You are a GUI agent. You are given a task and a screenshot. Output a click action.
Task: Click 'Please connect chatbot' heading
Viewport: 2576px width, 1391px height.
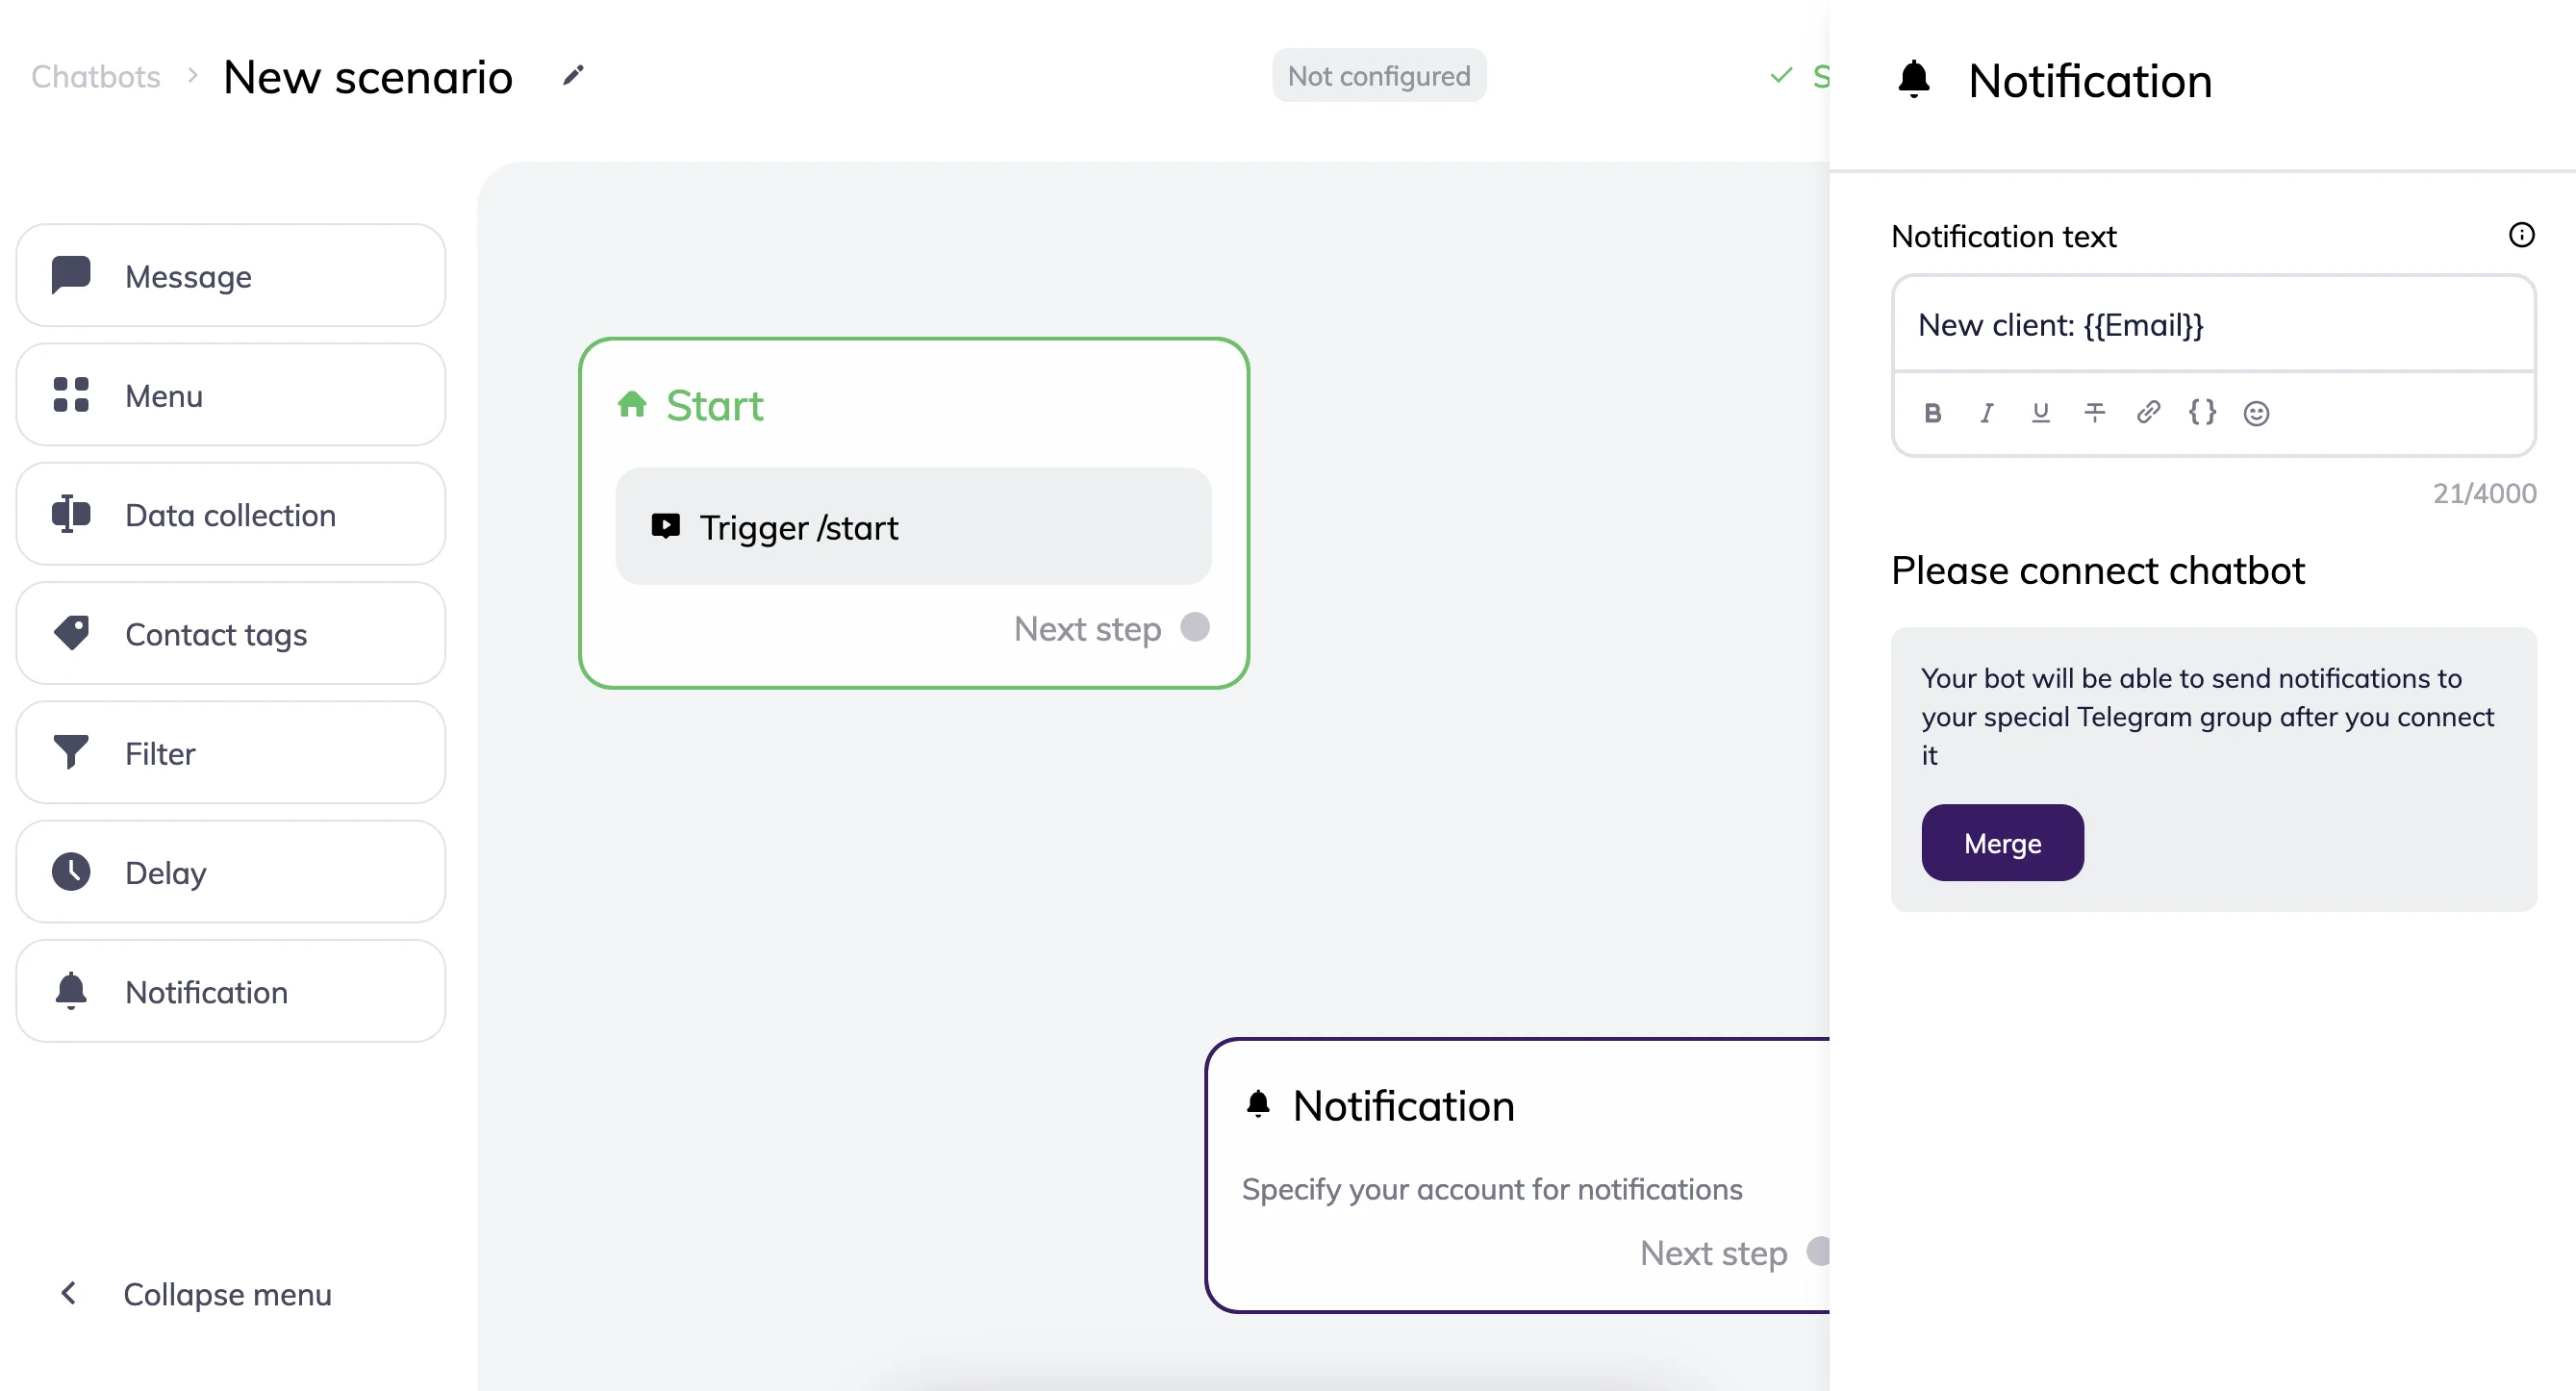(2097, 570)
